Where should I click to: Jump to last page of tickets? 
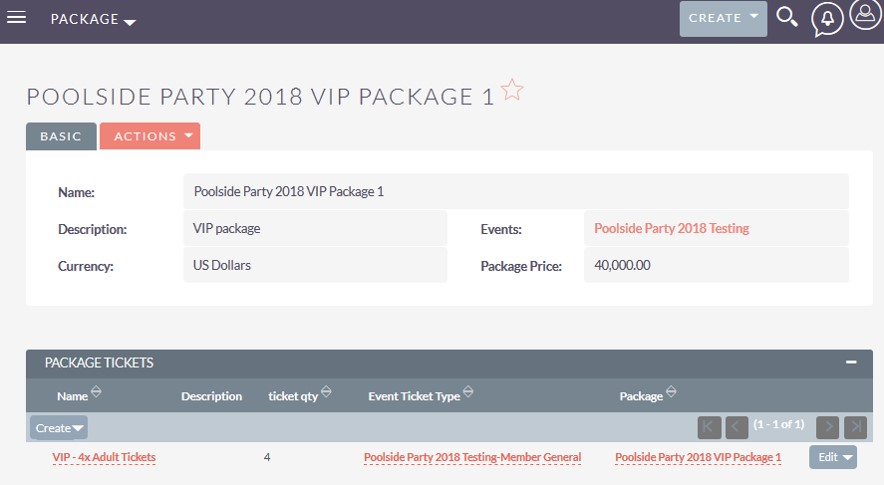pos(855,427)
